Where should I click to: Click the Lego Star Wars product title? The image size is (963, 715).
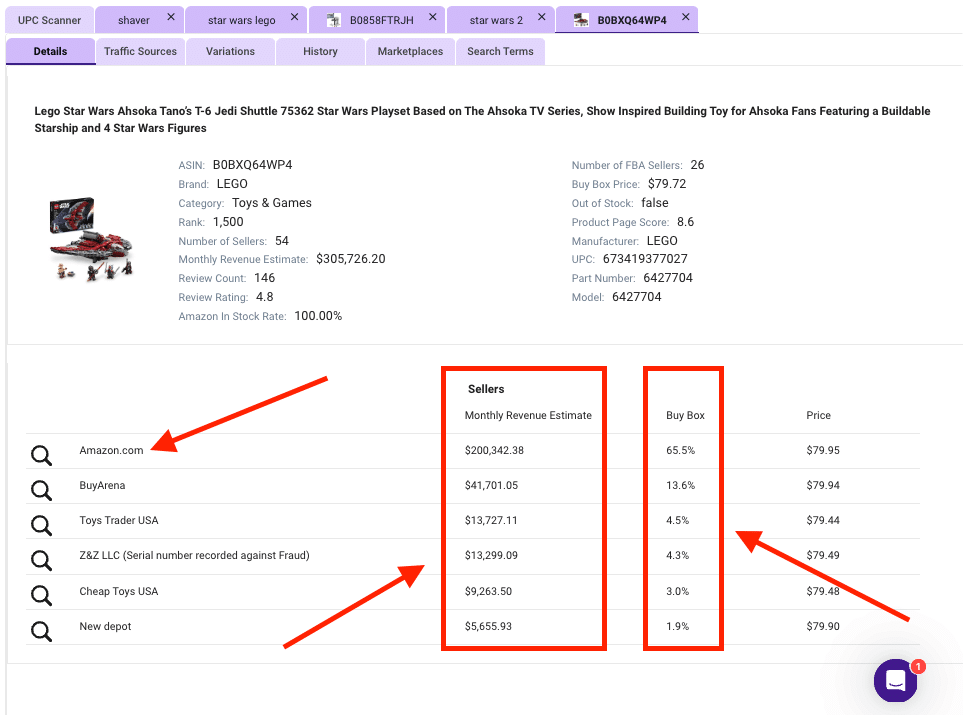[x=482, y=119]
